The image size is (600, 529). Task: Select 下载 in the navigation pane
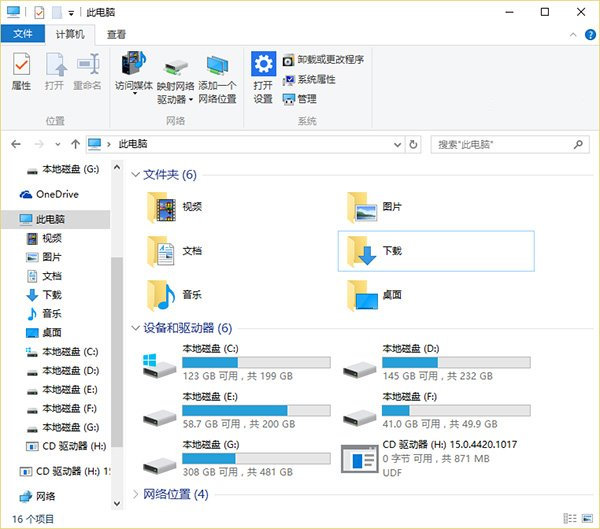pos(44,295)
